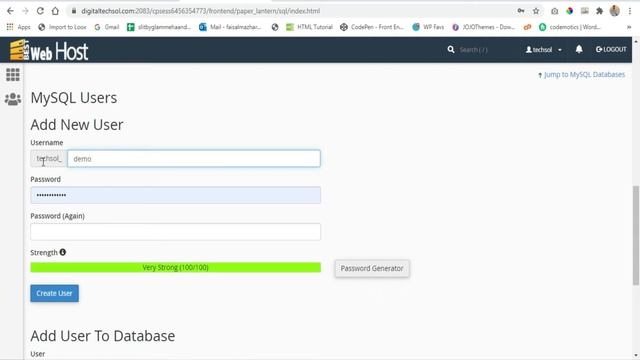This screenshot has height=360, width=640.
Task: Open the Import to Loox bookmark
Action: 62,27
